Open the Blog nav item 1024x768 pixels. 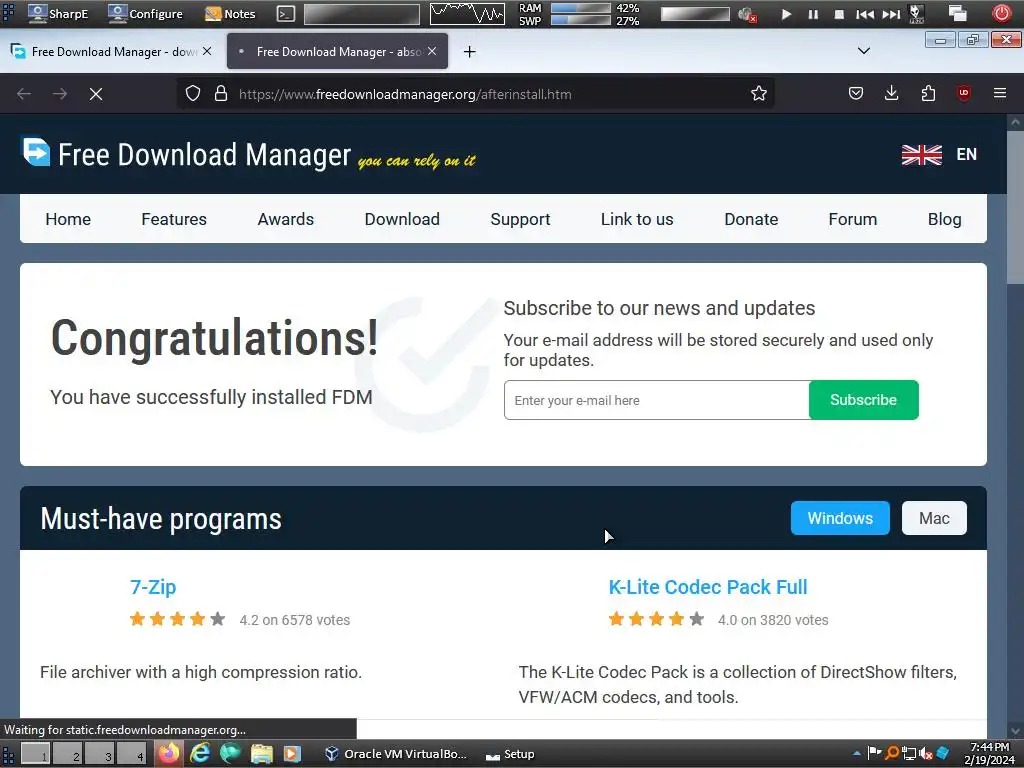pyautogui.click(x=944, y=219)
